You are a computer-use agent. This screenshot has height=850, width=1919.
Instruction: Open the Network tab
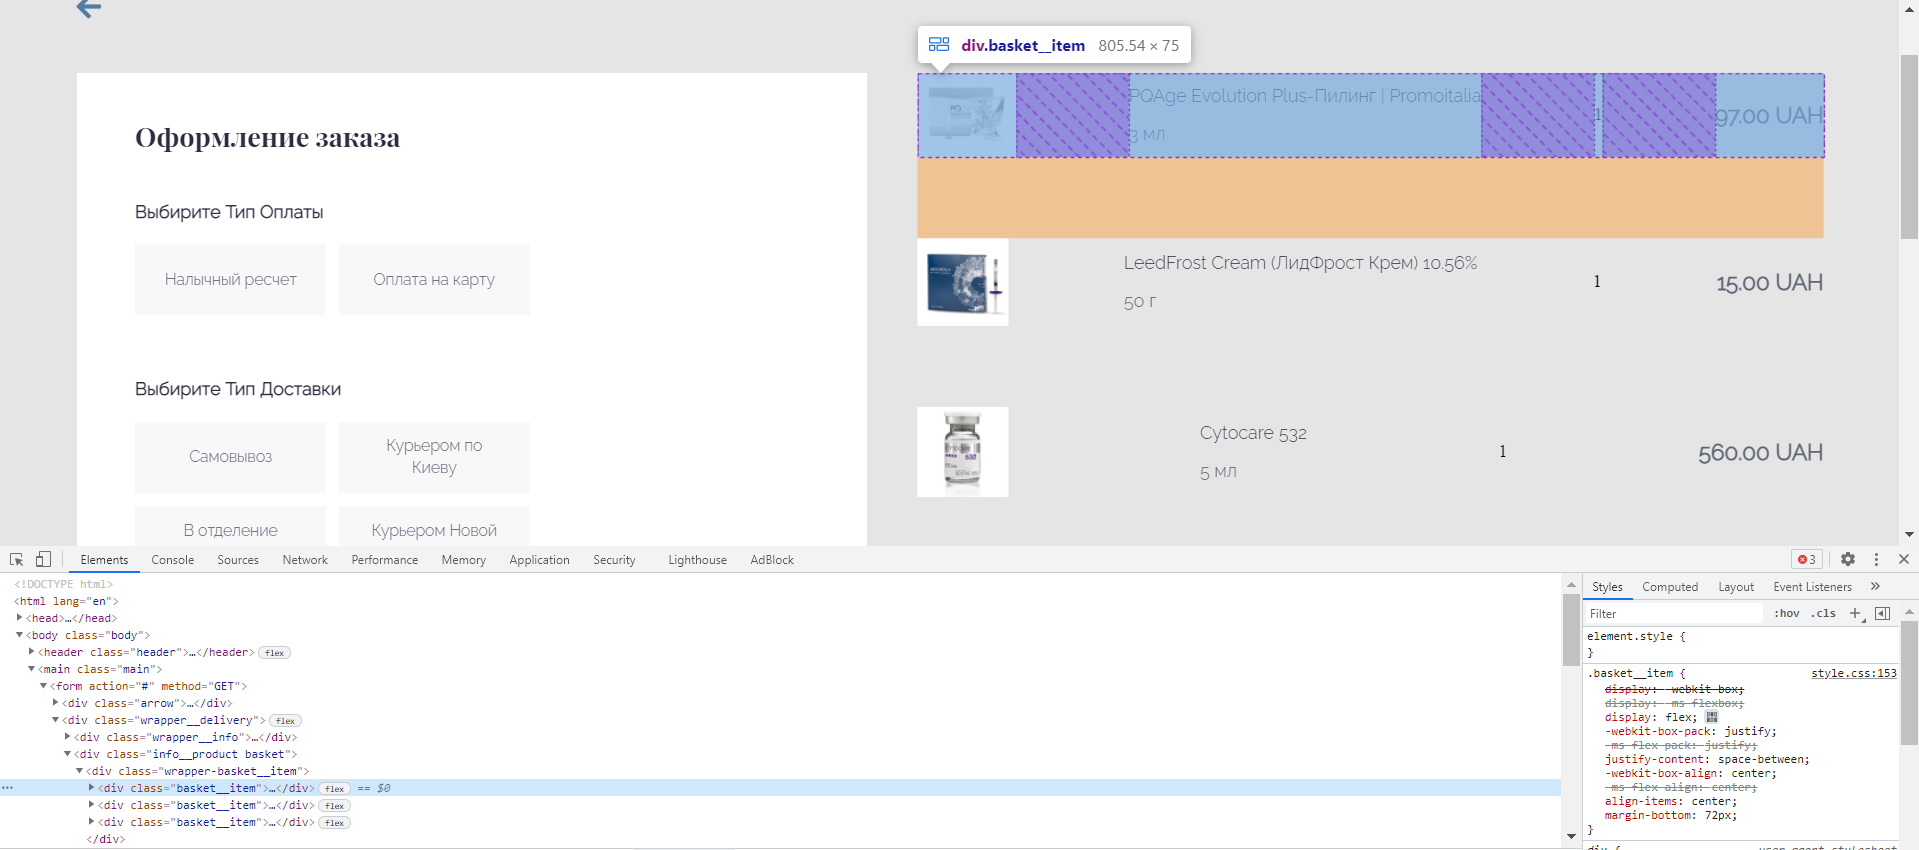coord(305,560)
